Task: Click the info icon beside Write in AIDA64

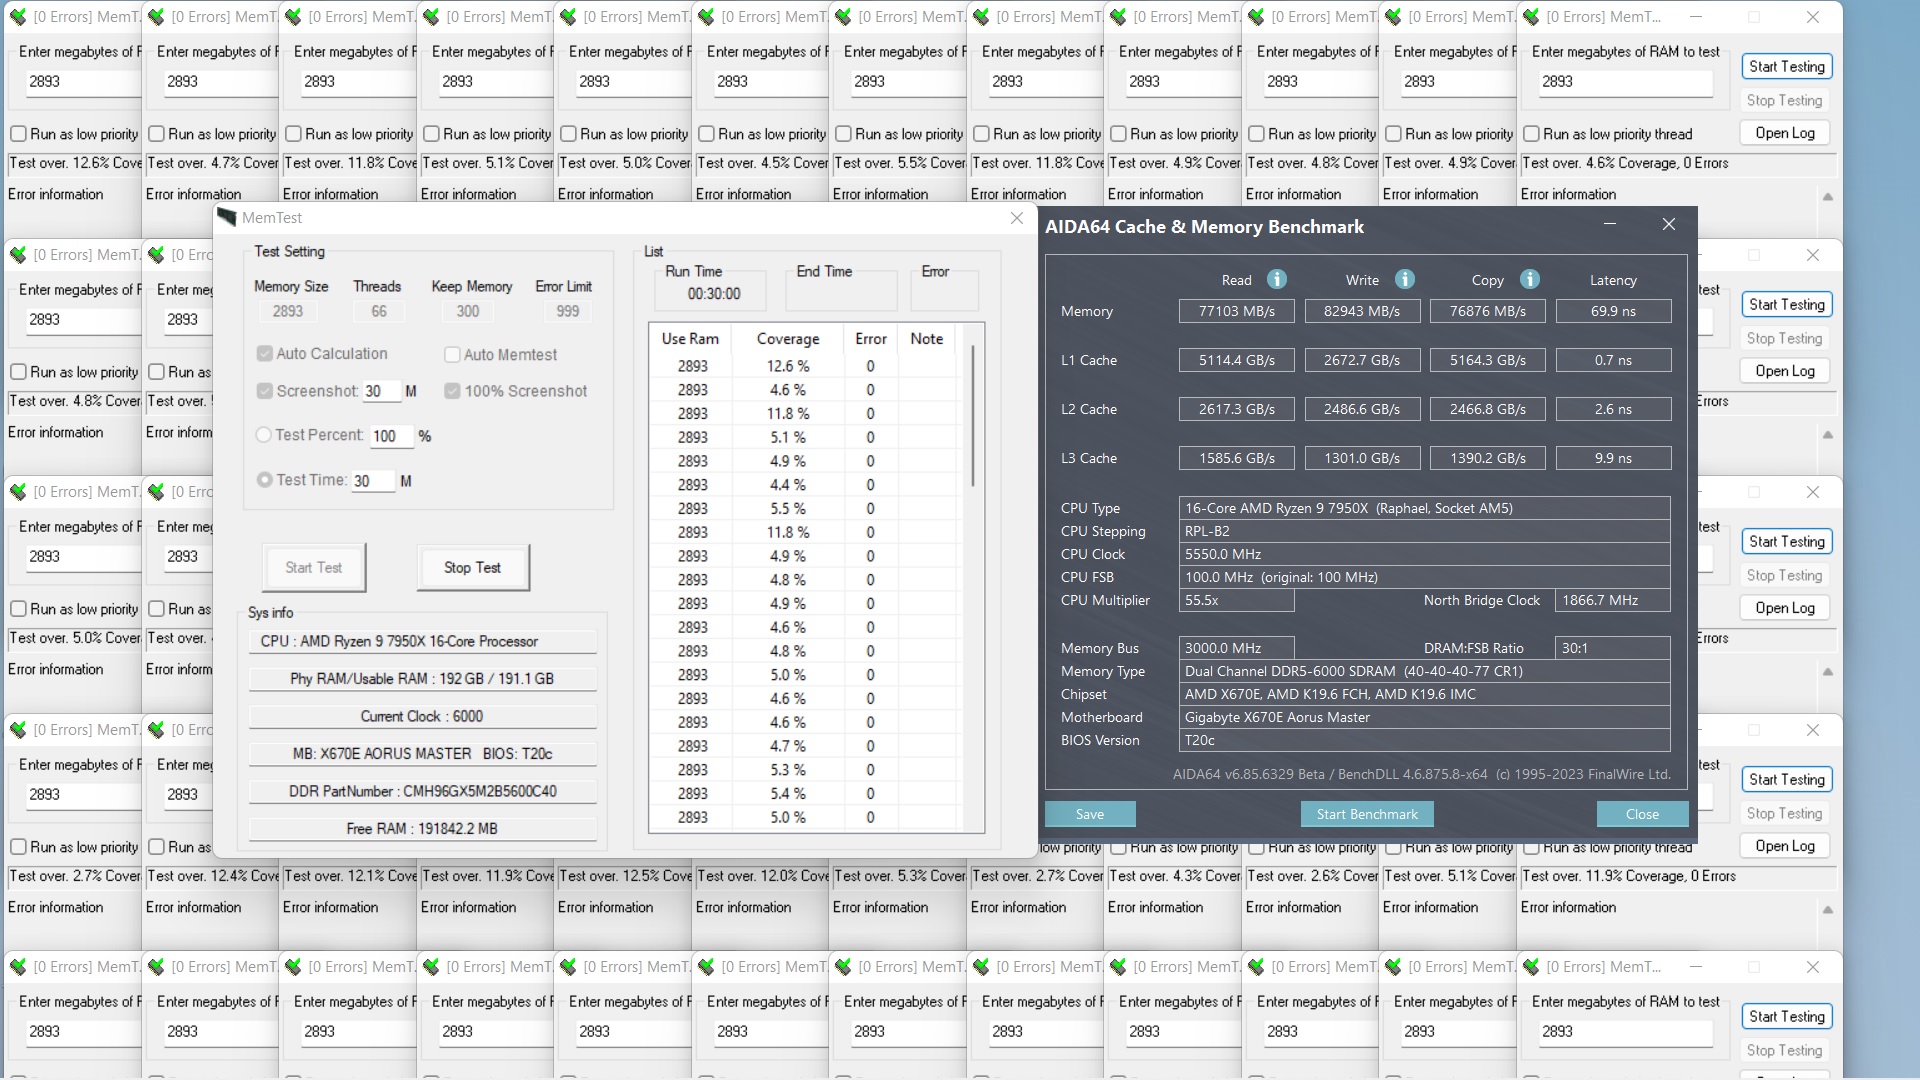Action: [x=1405, y=279]
